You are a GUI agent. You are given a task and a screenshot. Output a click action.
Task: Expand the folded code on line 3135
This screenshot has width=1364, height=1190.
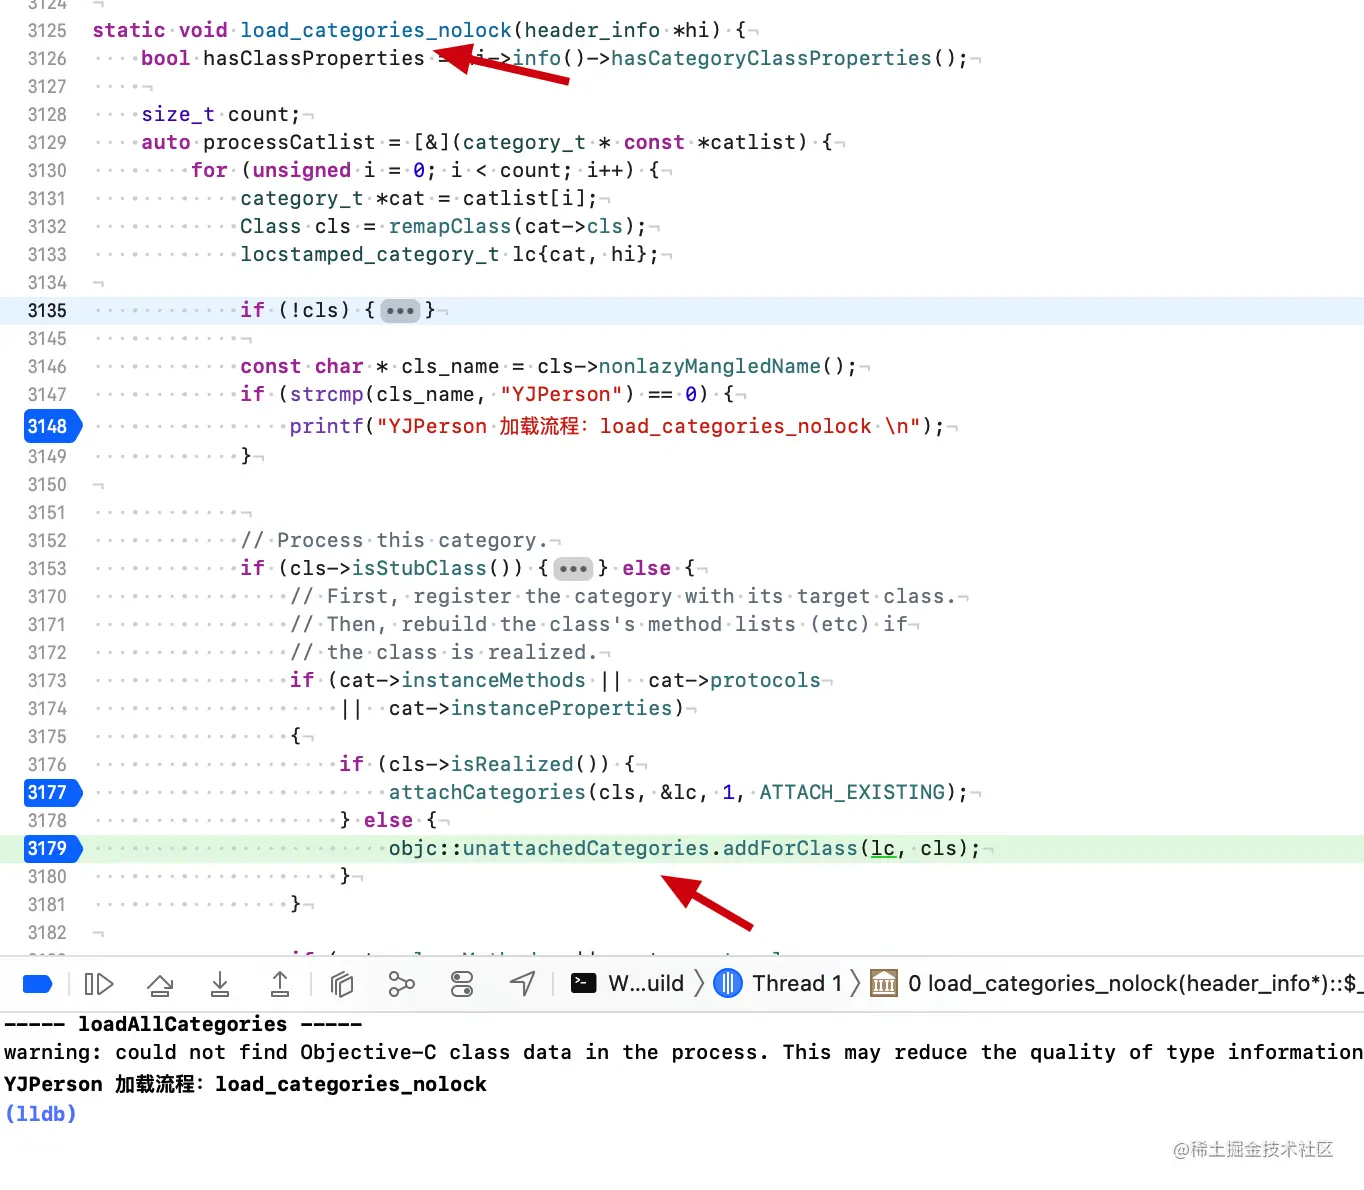[400, 310]
